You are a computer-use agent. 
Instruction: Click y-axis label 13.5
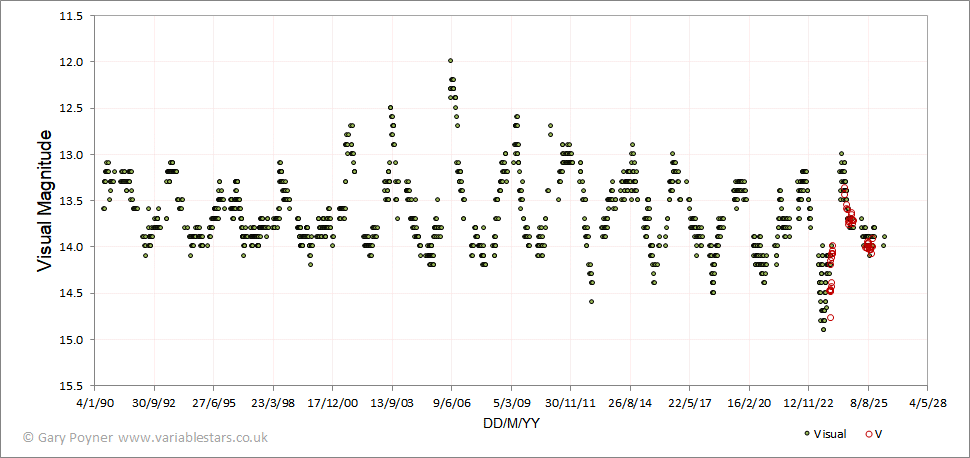pyautogui.click(x=71, y=201)
